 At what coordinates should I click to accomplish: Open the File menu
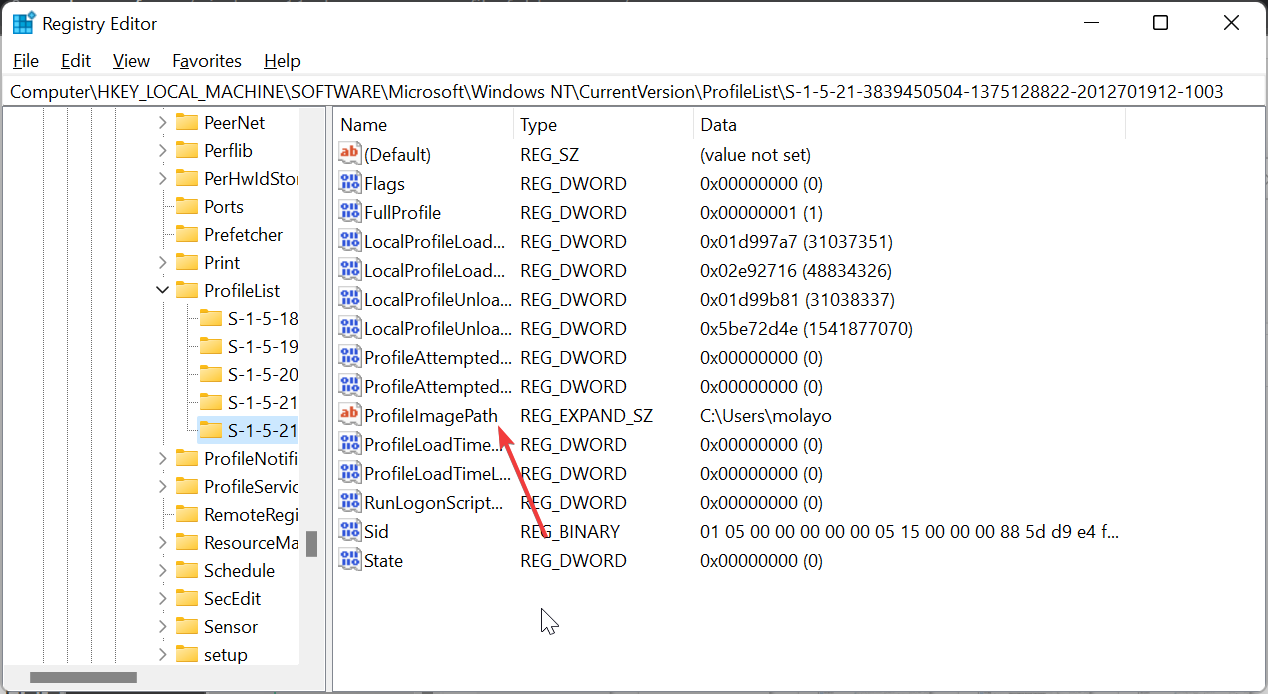[x=26, y=61]
